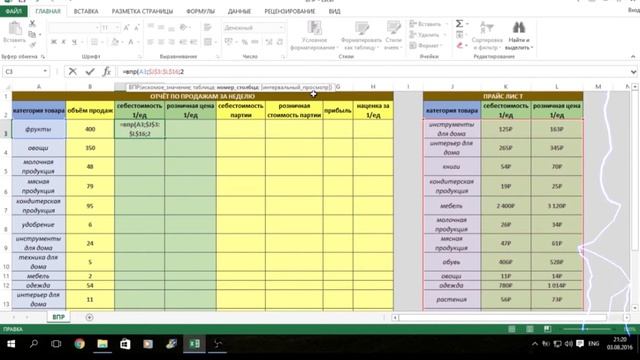Open Format as Table (Форматировать как таблицу) dropdown
The image size is (640, 360).
(361, 35)
